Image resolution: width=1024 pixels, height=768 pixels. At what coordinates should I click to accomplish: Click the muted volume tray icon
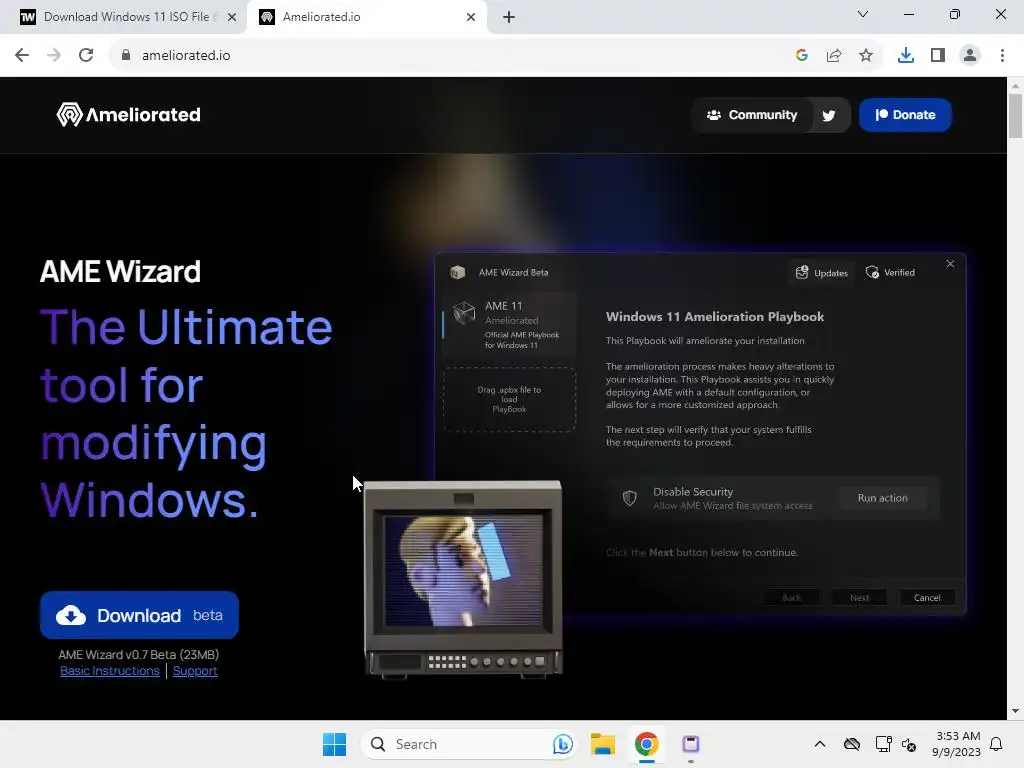click(909, 744)
